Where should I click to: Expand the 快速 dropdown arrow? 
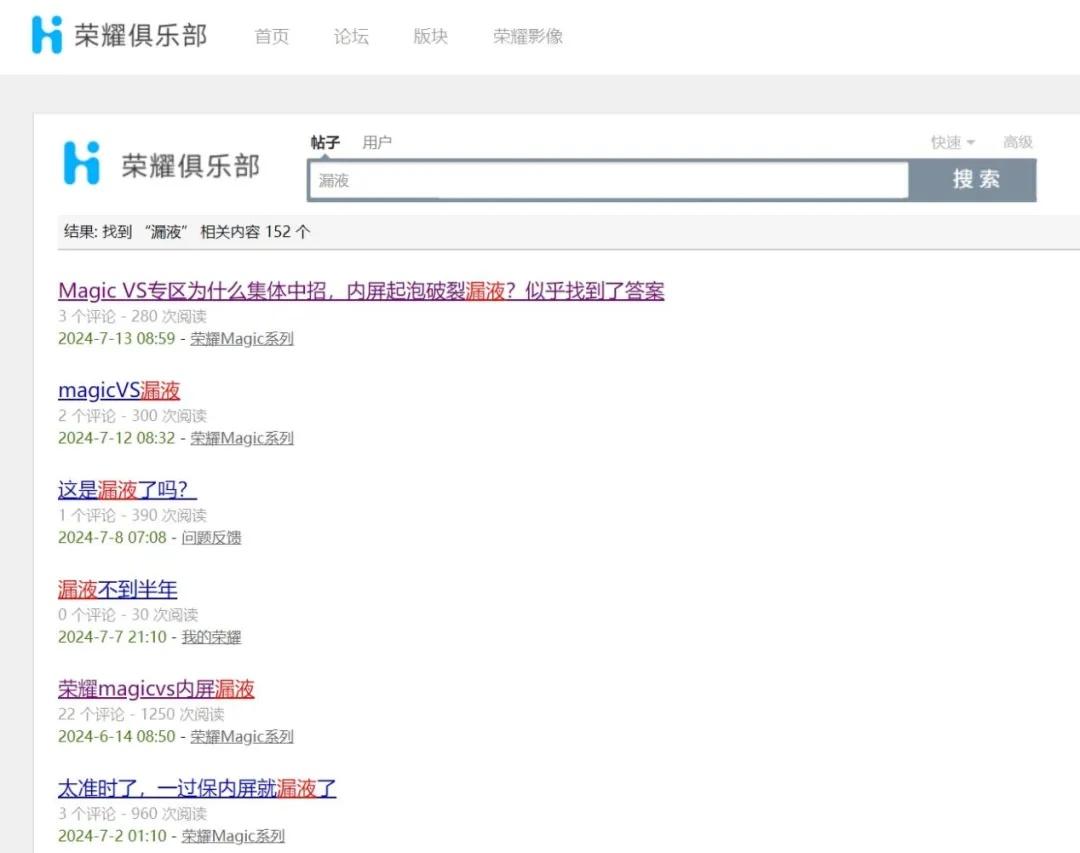[970, 143]
